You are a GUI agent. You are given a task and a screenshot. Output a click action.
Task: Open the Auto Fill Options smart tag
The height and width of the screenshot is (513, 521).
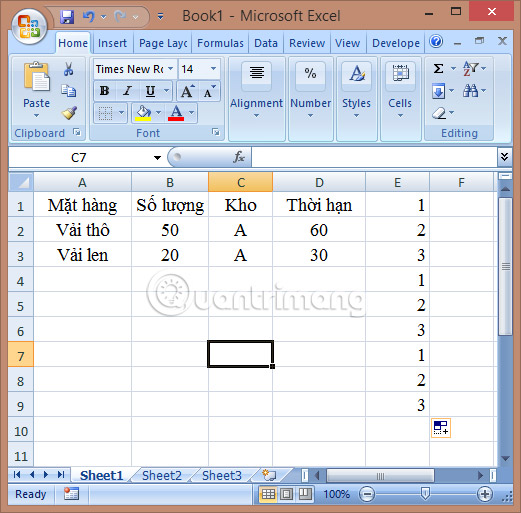[x=441, y=428]
